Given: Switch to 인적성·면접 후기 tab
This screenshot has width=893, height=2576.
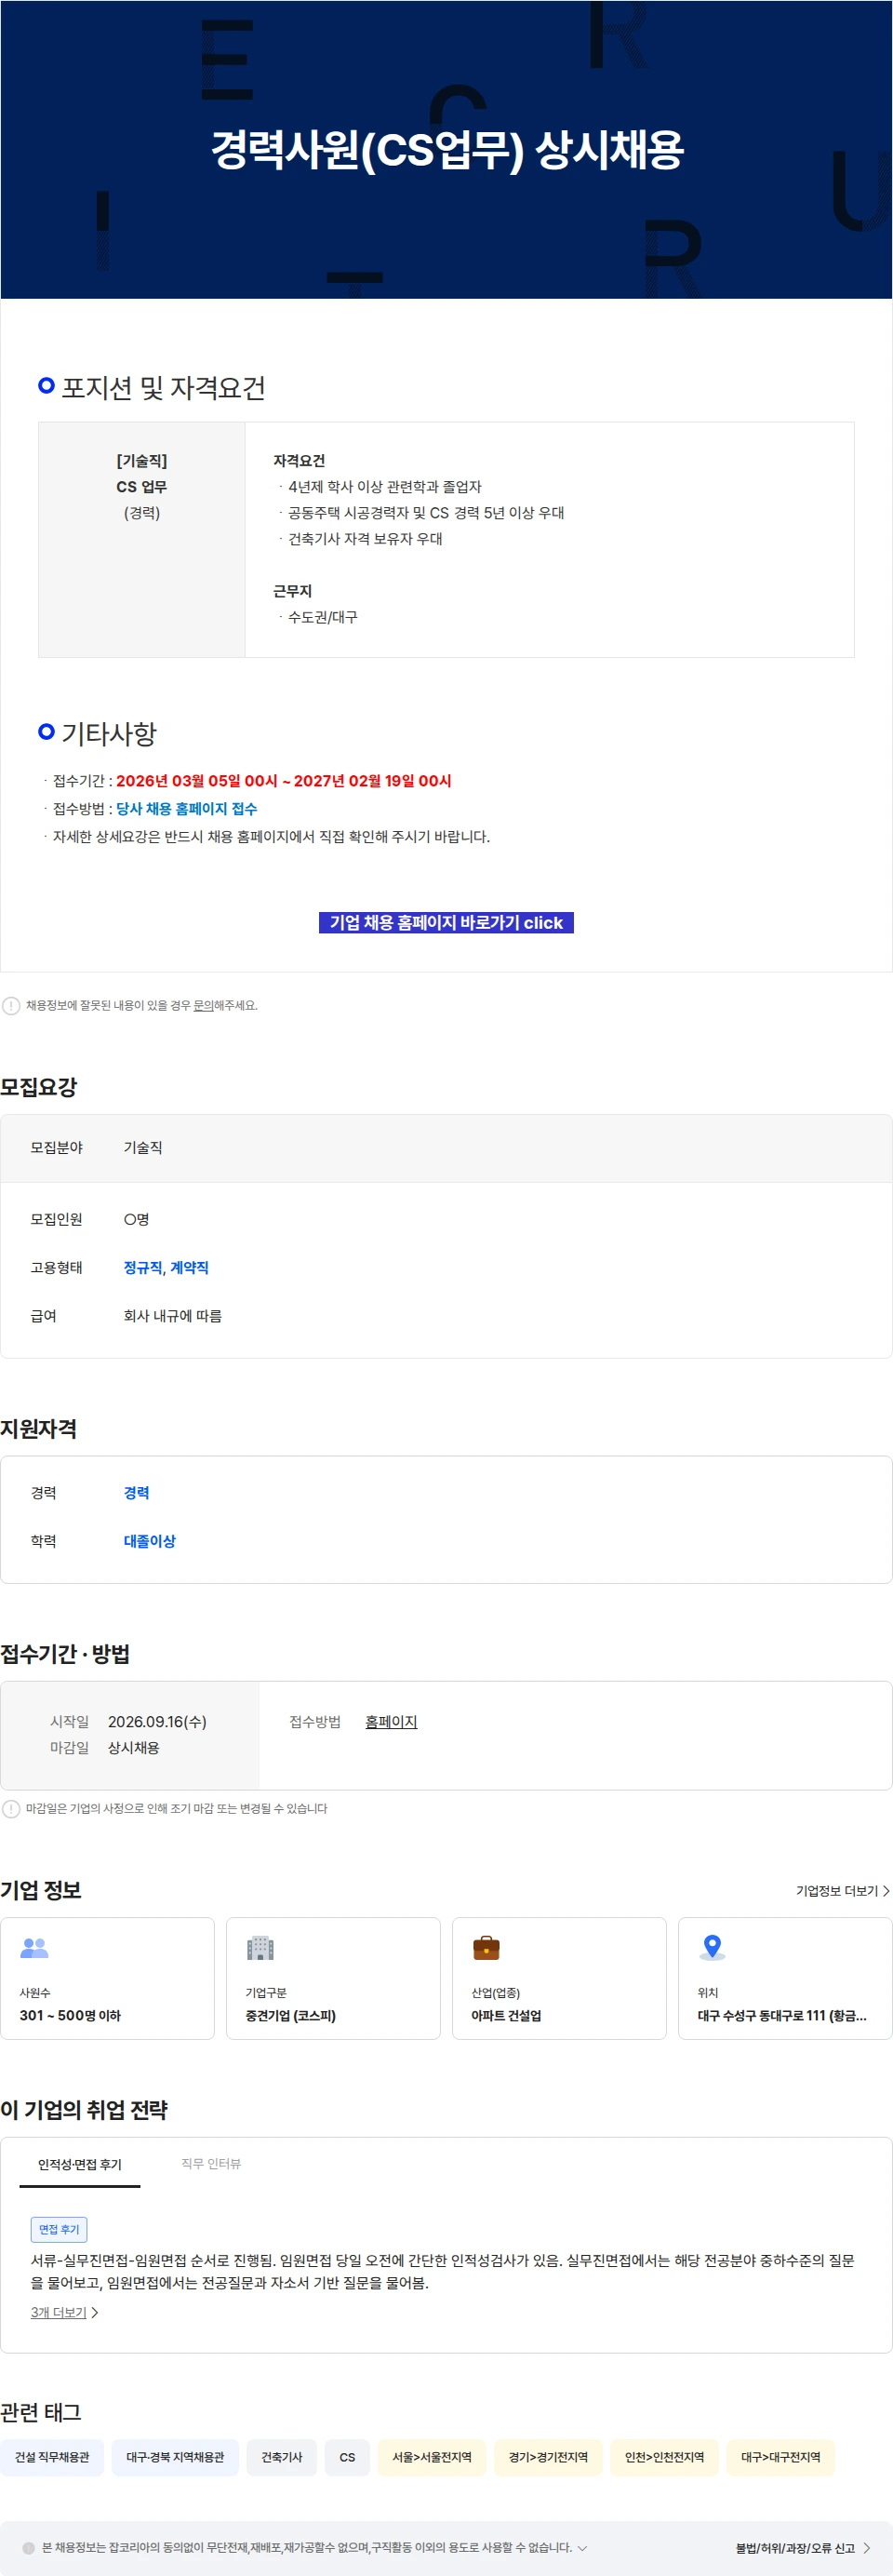Looking at the screenshot, I should (80, 2164).
